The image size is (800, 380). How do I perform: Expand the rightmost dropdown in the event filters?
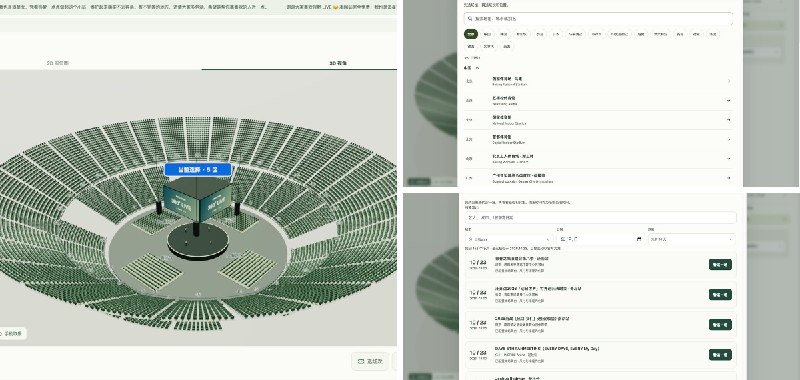point(691,239)
